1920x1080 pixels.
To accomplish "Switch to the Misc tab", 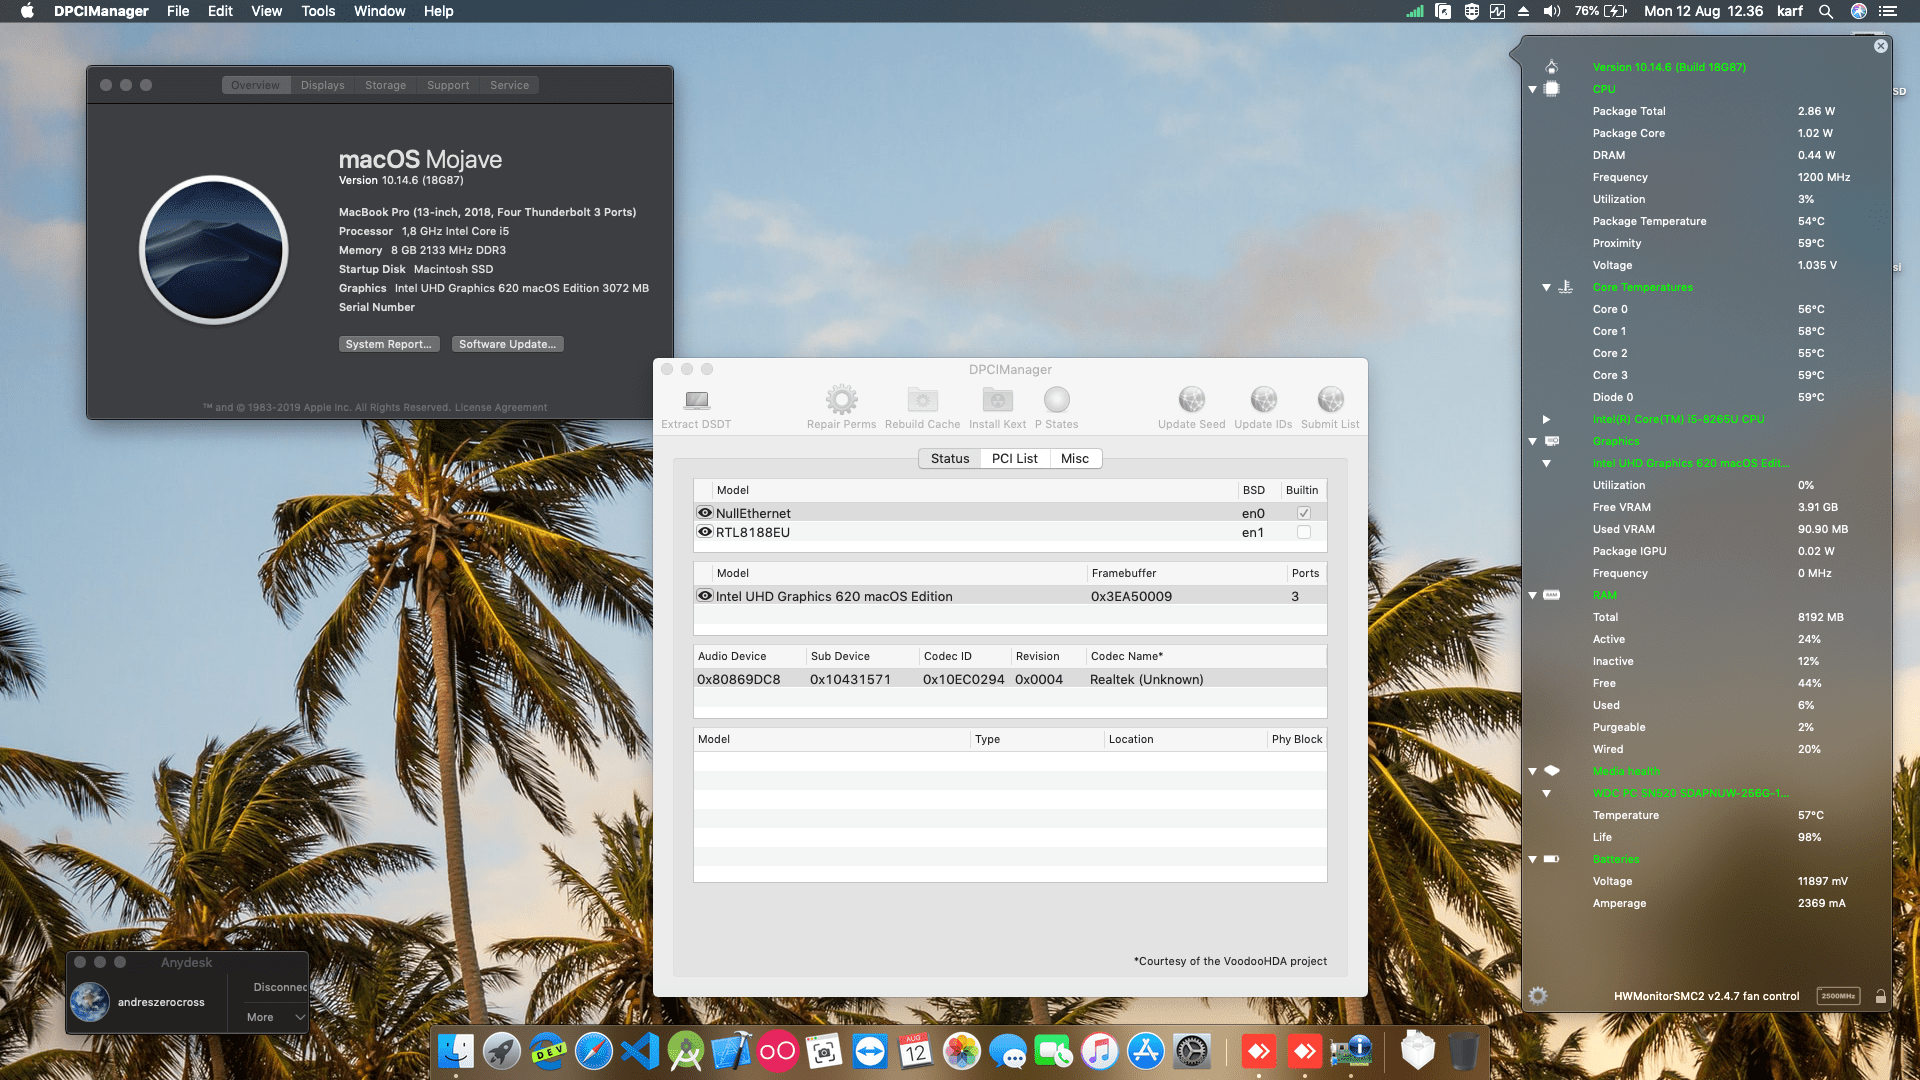I will tap(1075, 458).
